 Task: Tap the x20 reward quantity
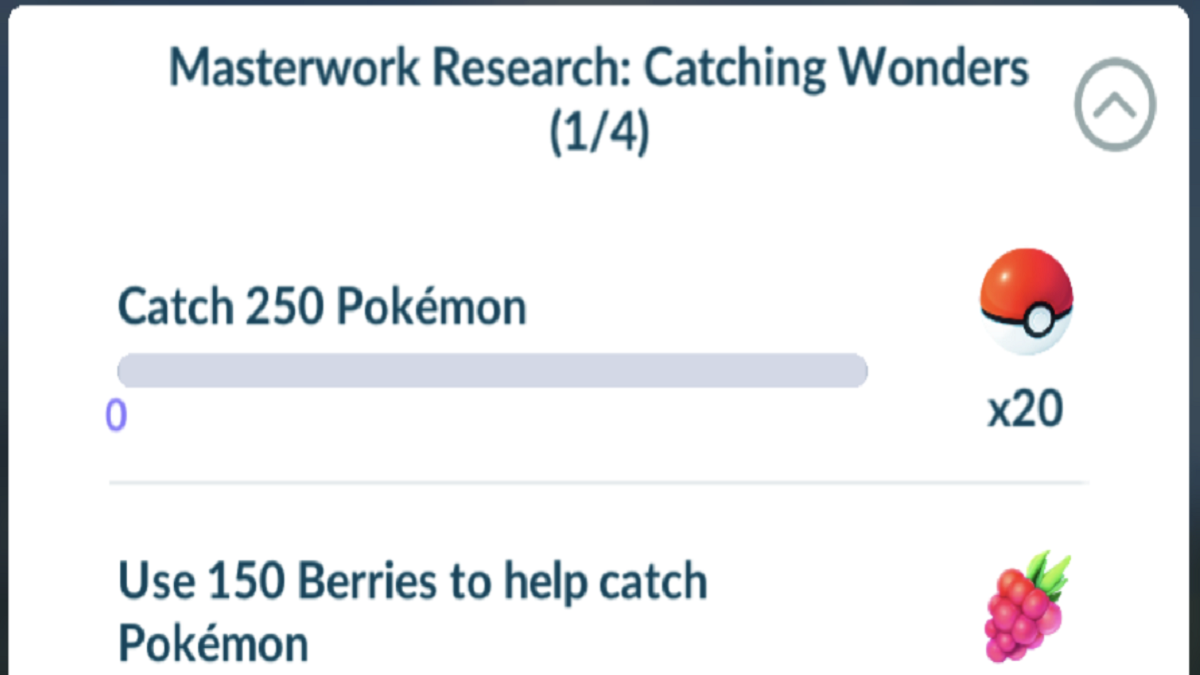1025,410
